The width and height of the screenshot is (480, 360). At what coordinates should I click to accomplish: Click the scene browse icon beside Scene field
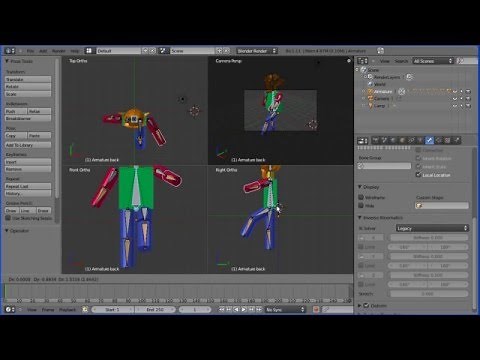coord(163,51)
